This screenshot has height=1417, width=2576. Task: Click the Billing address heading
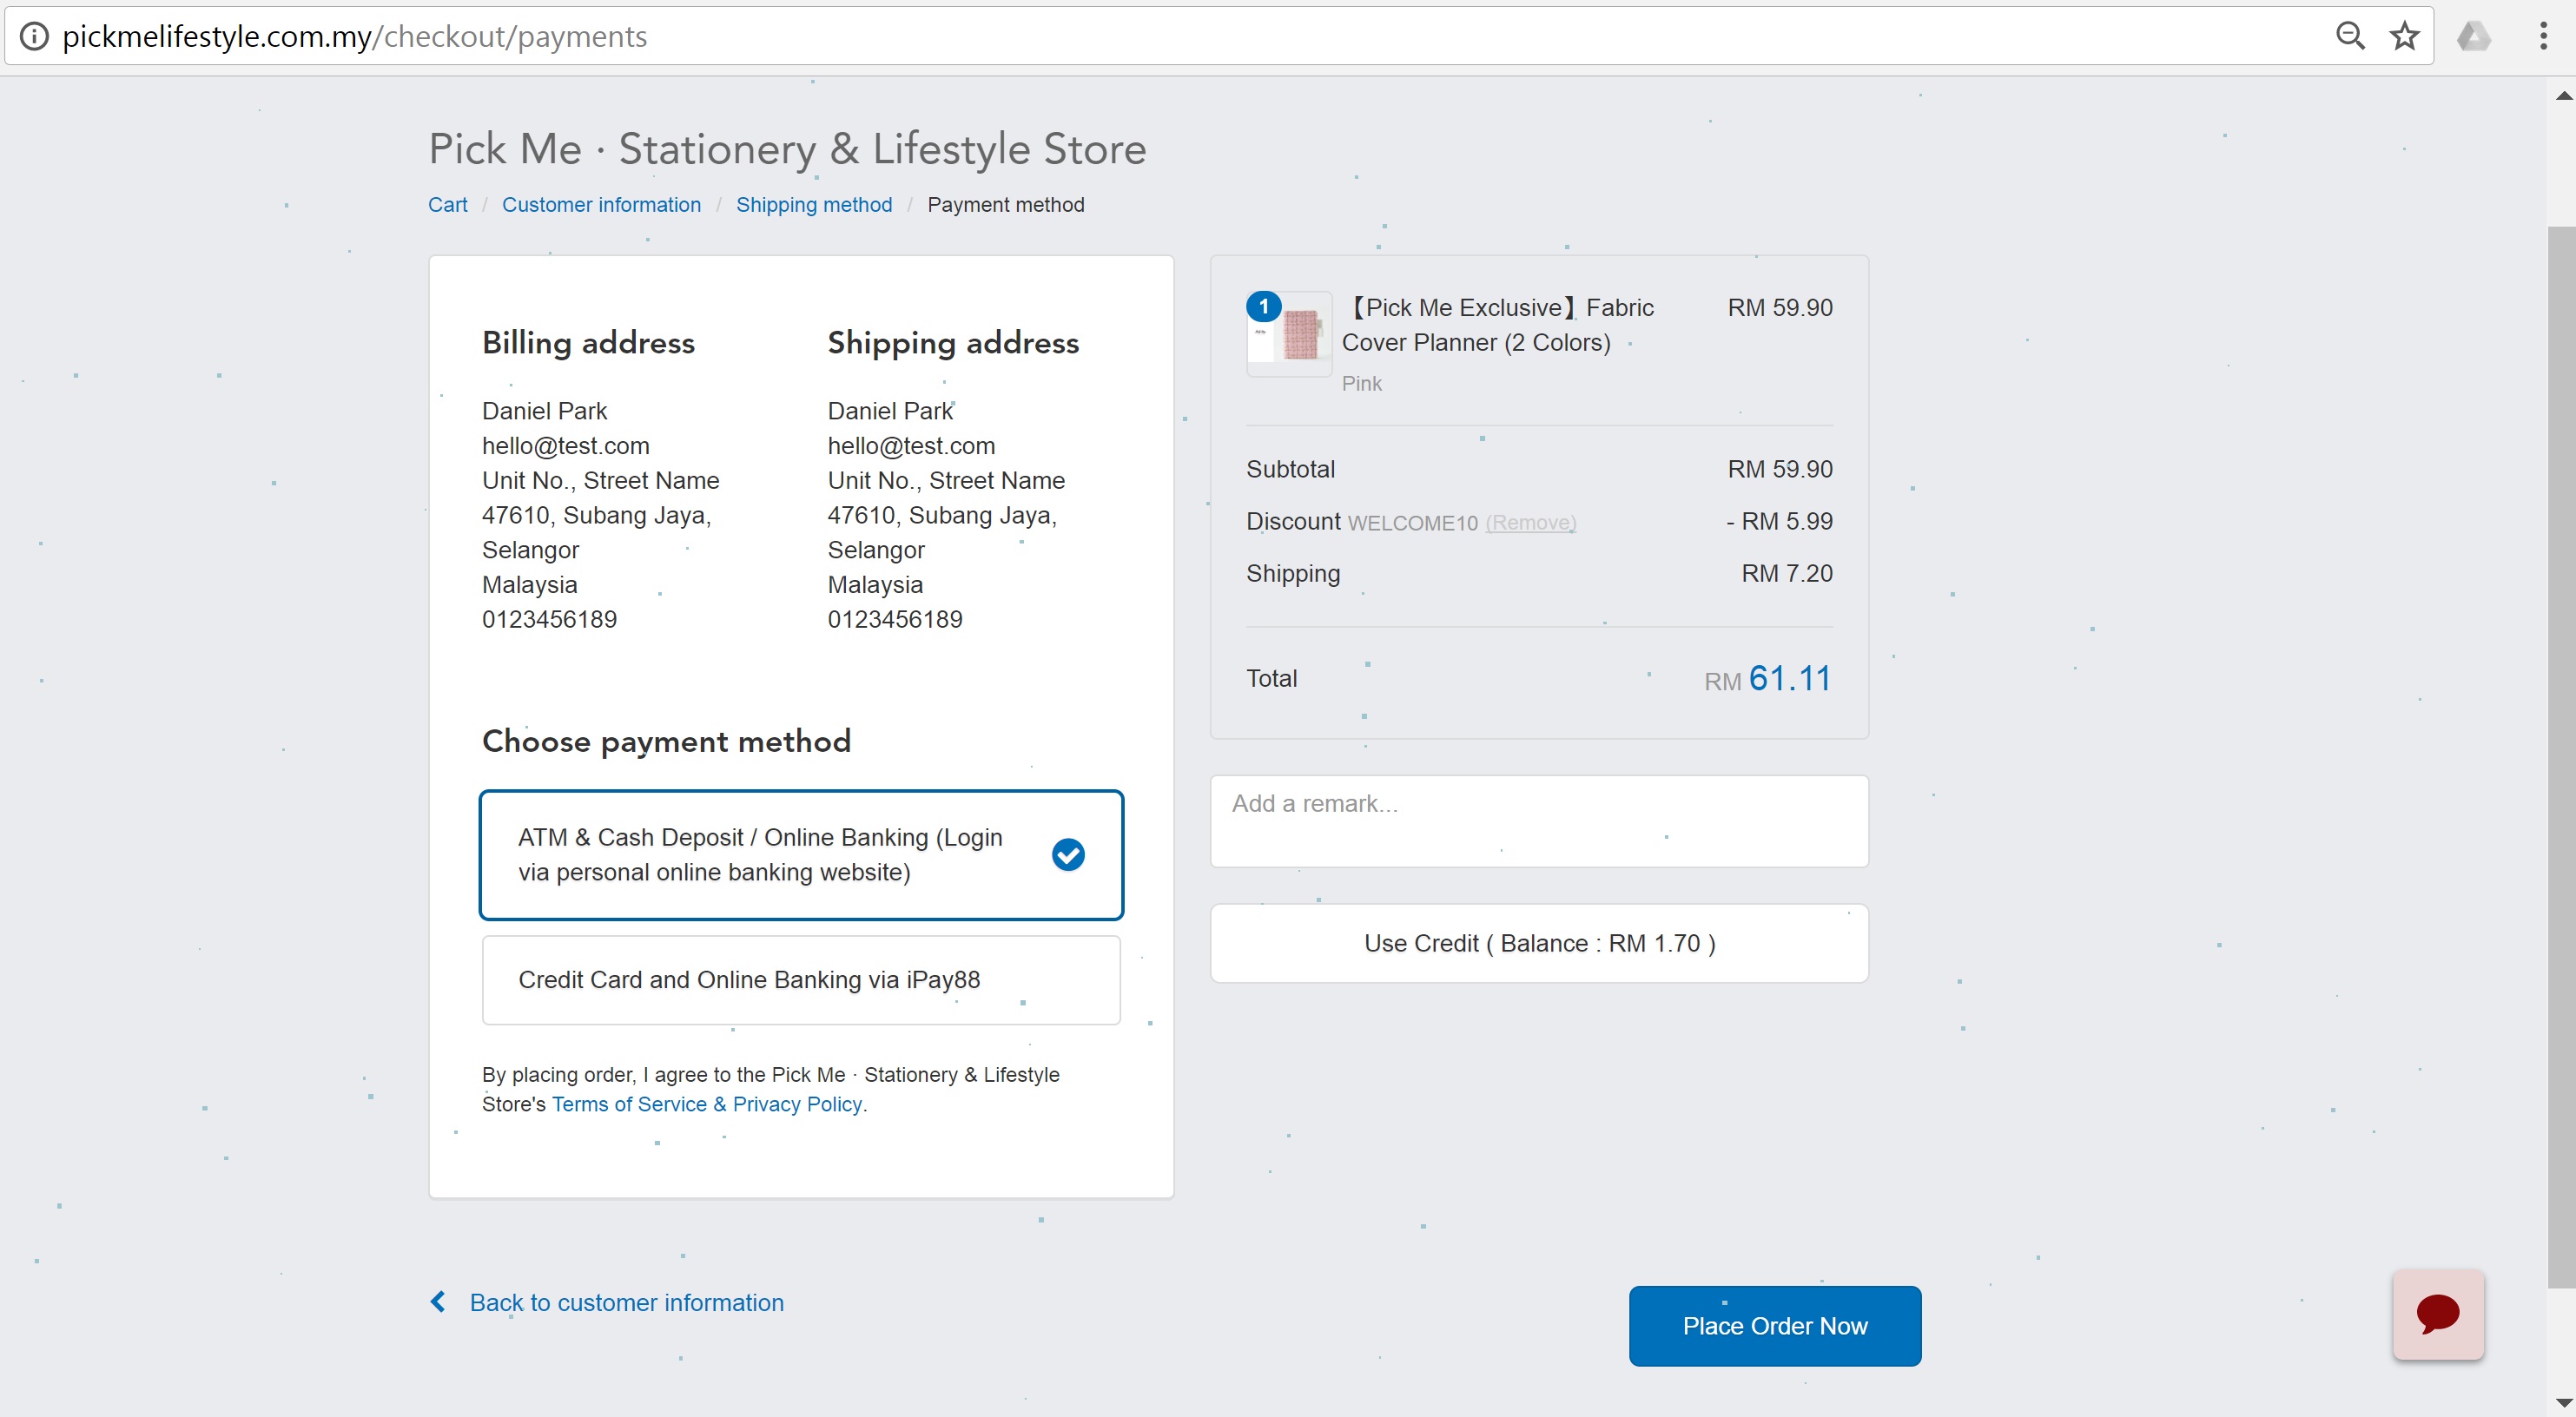588,343
